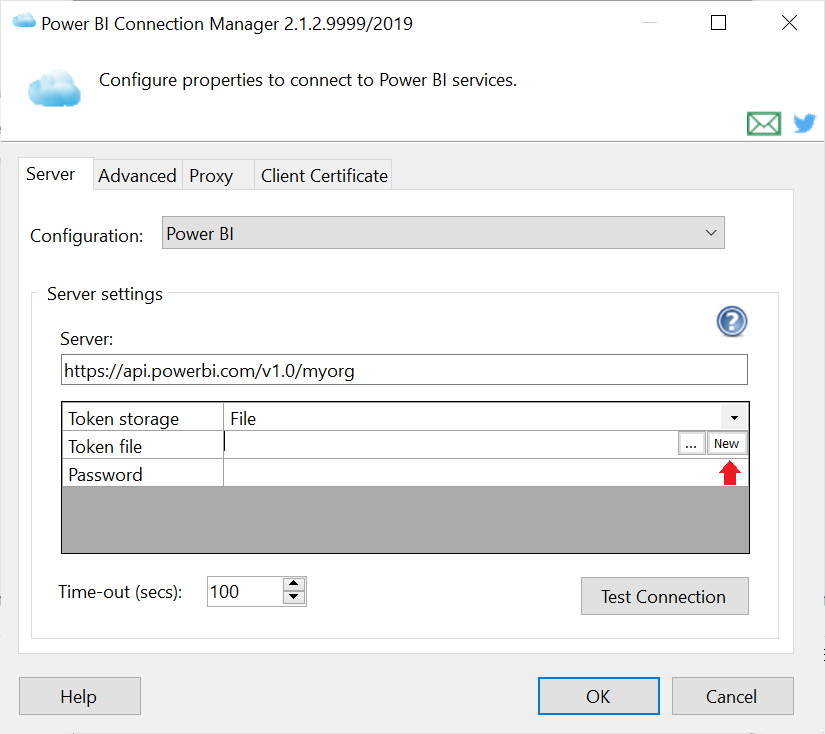Maximize the Connection Manager window
The height and width of the screenshot is (734, 825).
tap(718, 23)
